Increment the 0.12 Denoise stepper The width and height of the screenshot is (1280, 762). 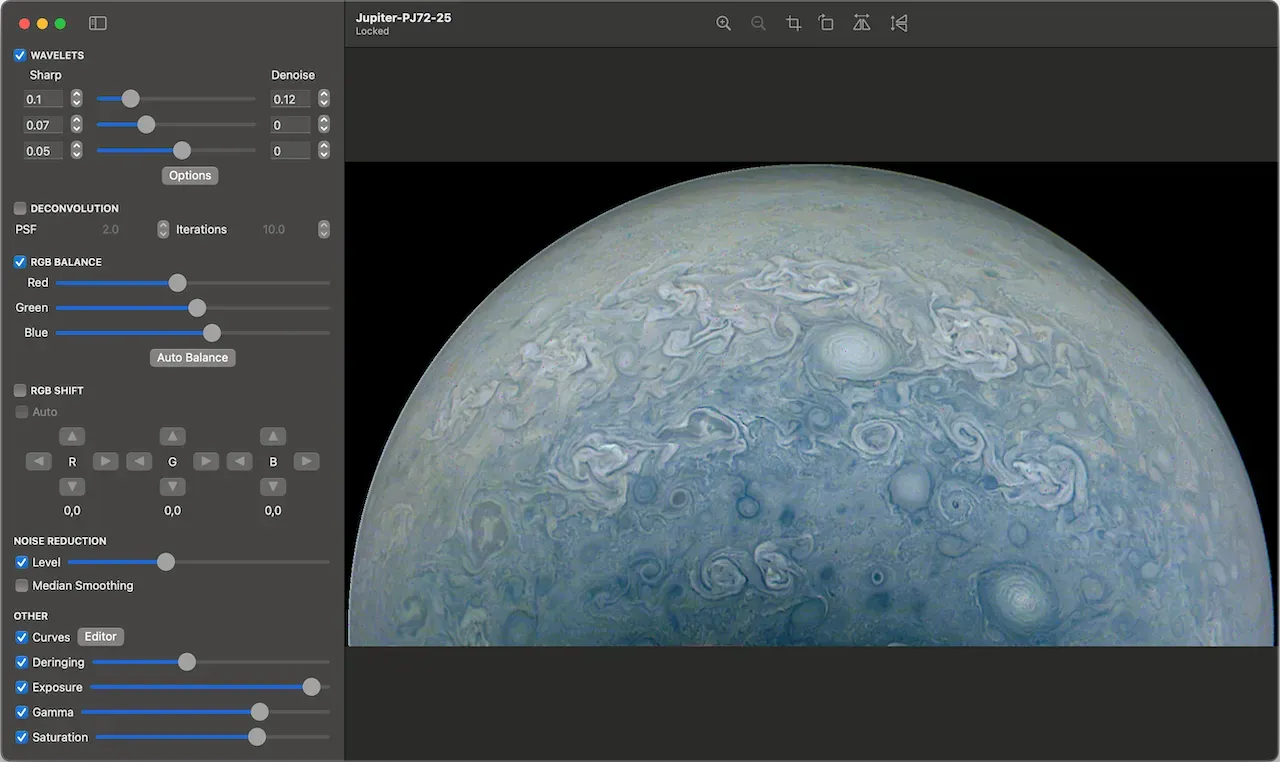pos(323,94)
